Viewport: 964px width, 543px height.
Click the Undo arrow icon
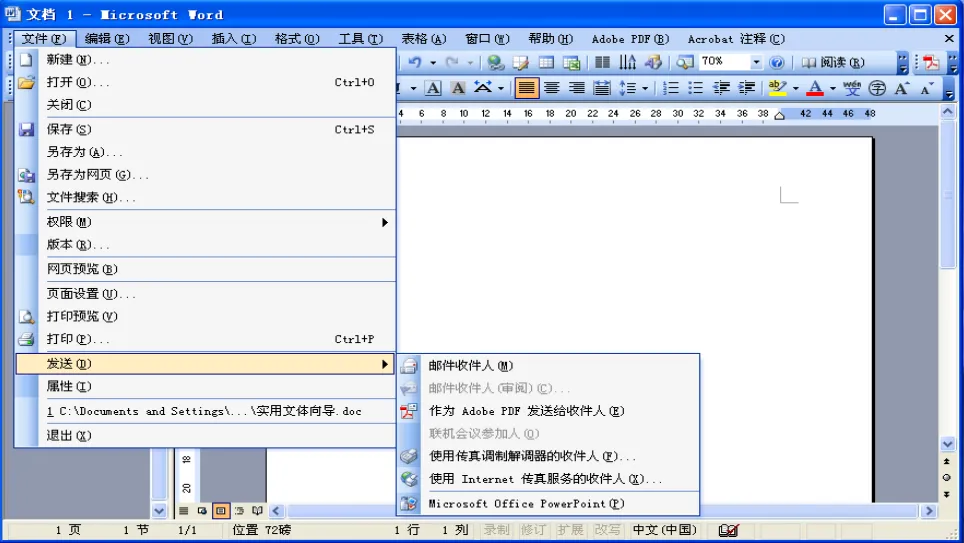pyautogui.click(x=415, y=62)
